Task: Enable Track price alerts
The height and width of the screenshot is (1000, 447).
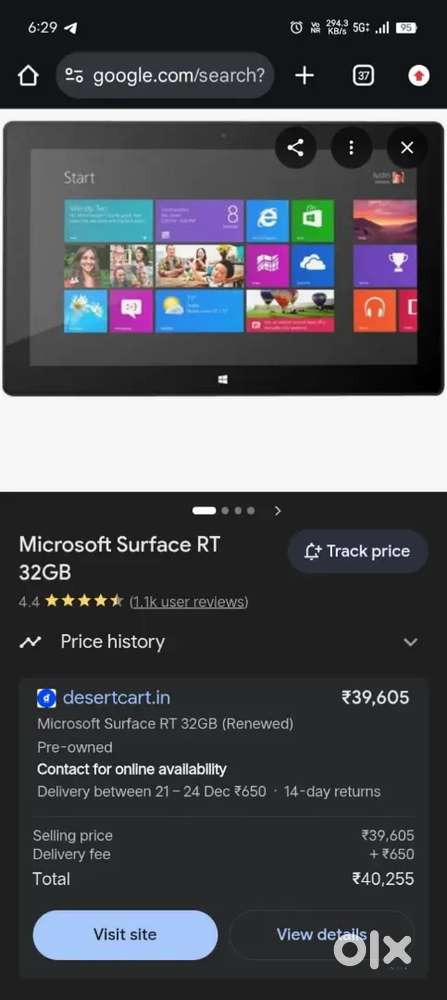Action: pyautogui.click(x=358, y=552)
